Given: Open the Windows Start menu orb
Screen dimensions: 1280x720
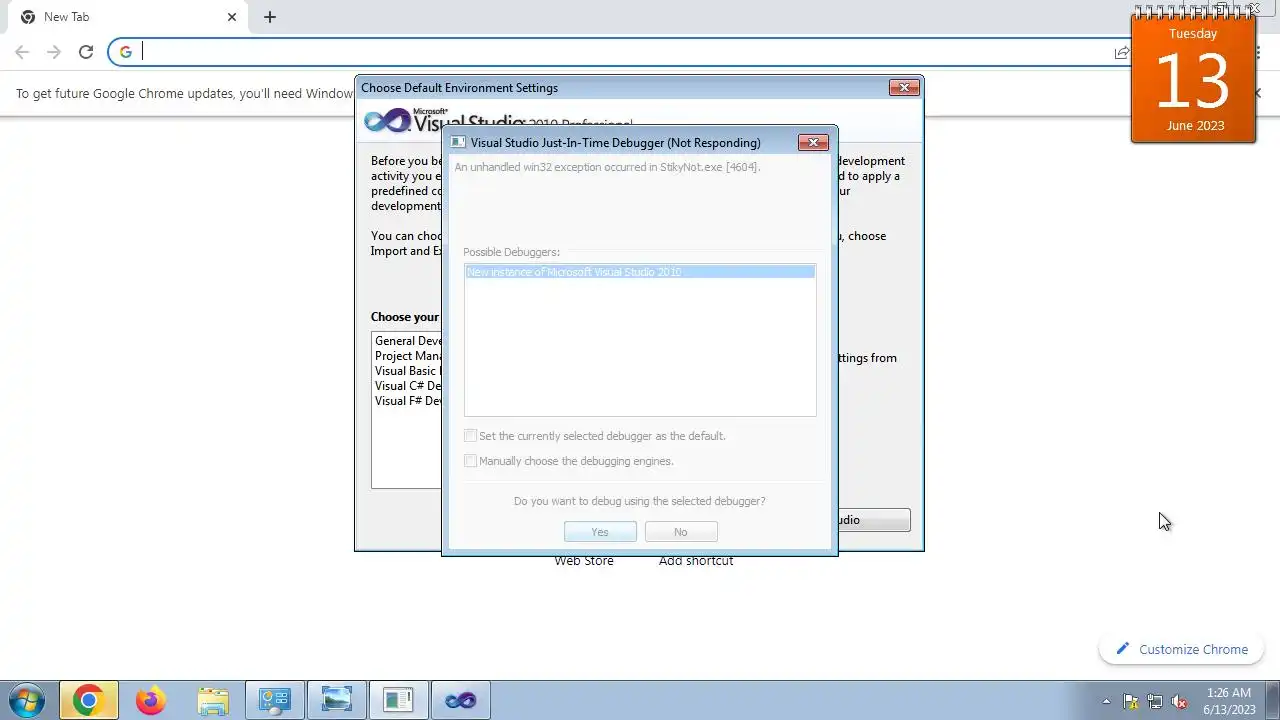Looking at the screenshot, I should (x=27, y=700).
